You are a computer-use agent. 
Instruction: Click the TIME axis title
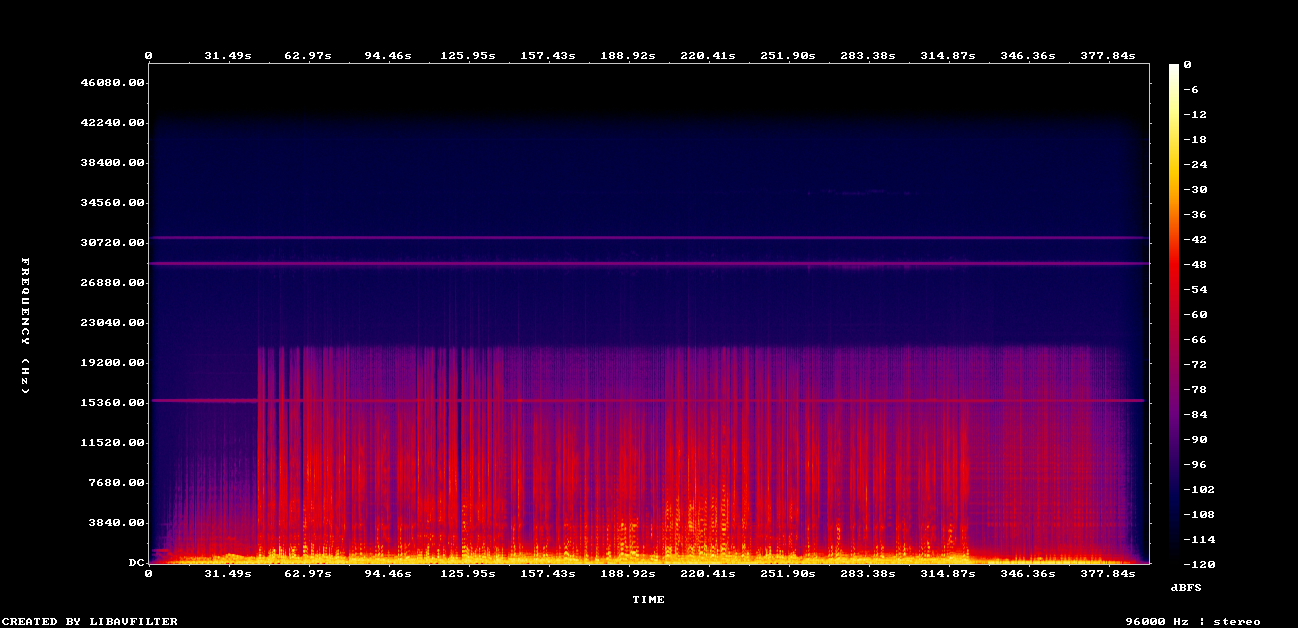pos(648,600)
